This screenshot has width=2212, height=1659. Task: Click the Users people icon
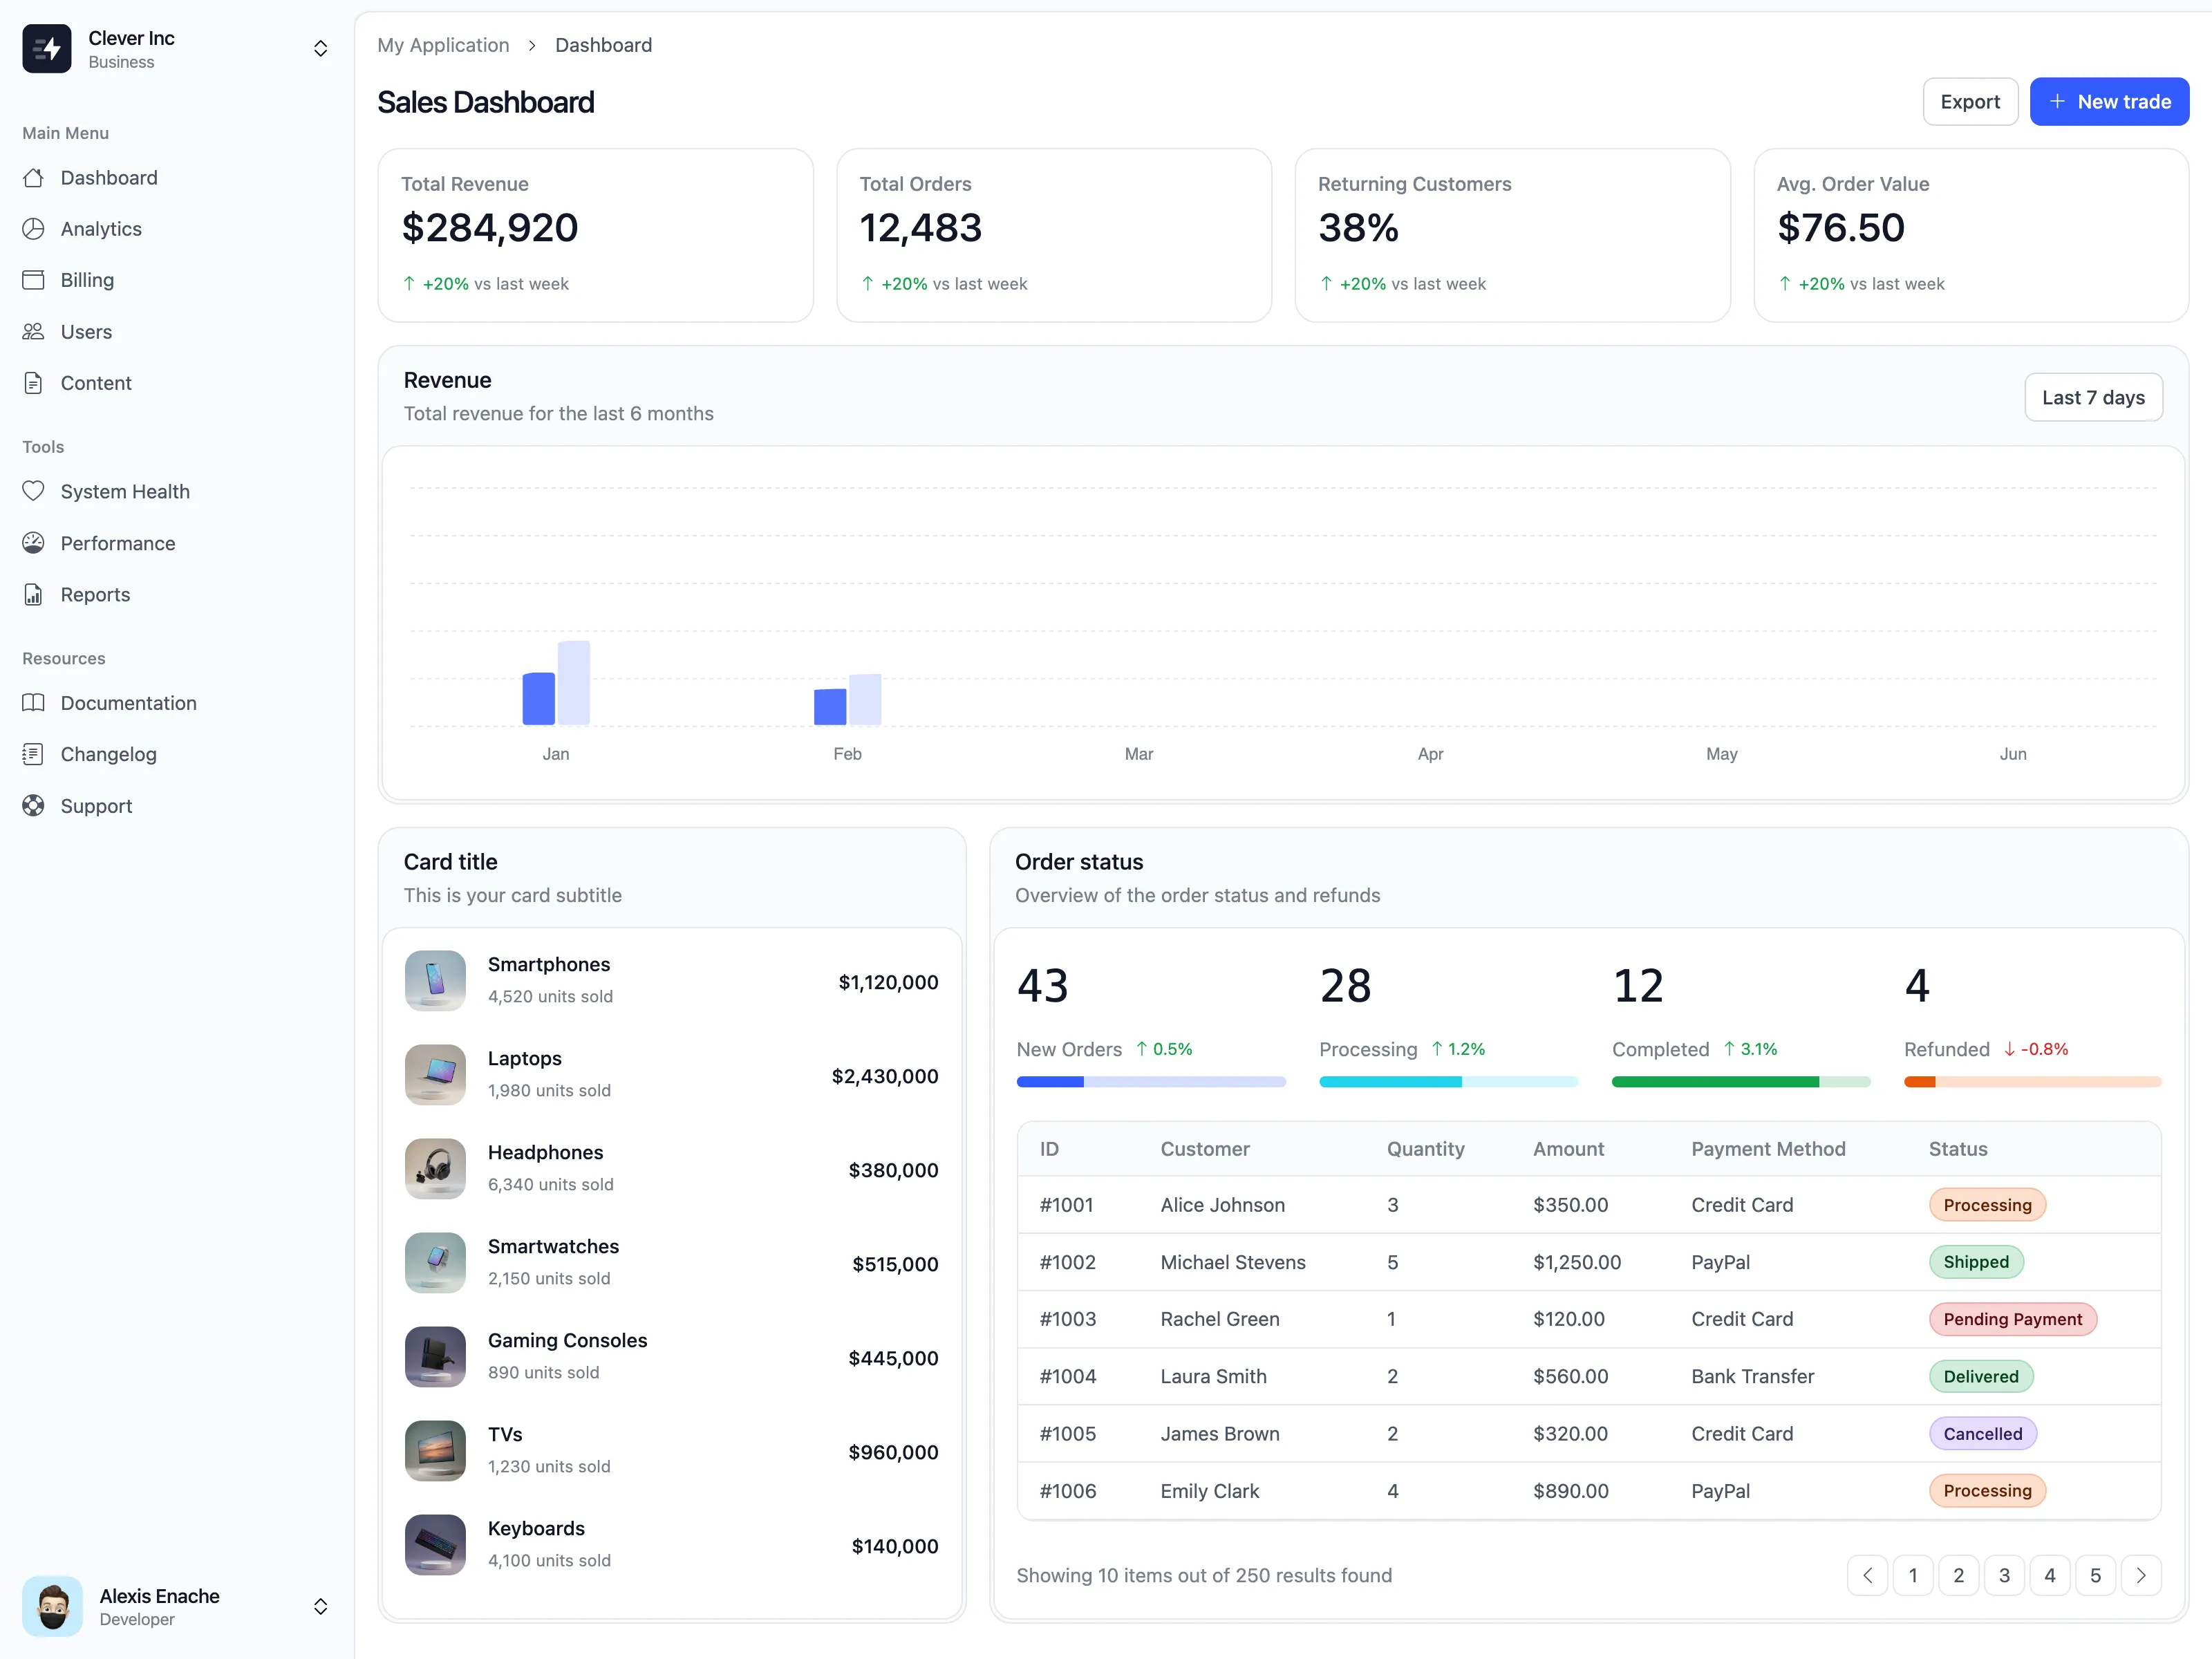(x=33, y=332)
